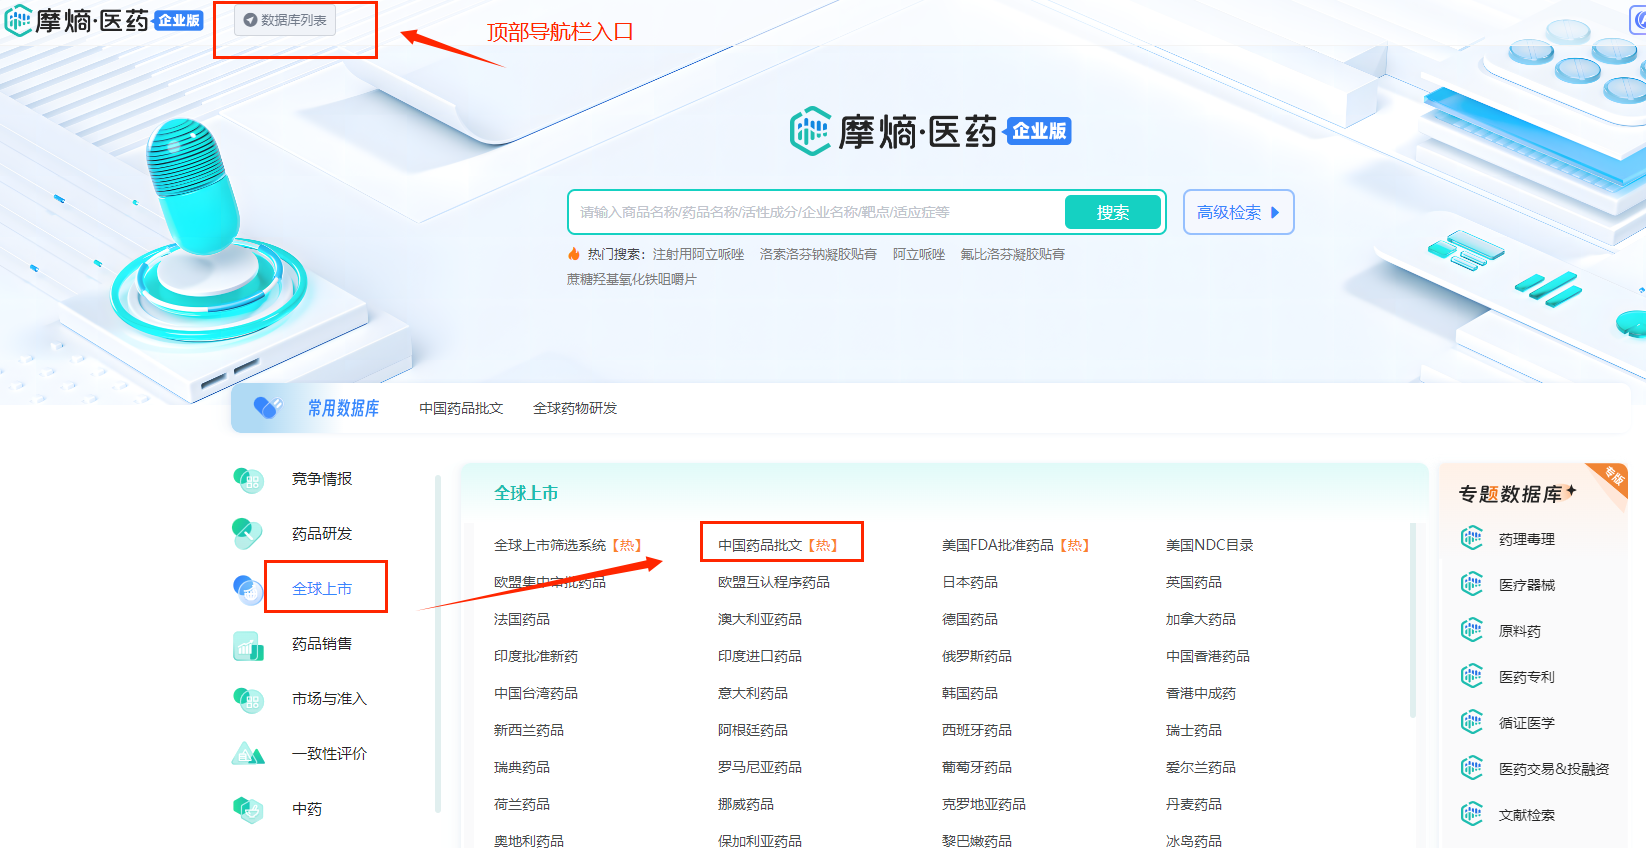
Task: Click the 摩熵医药 logo in top bar
Action: [x=104, y=20]
